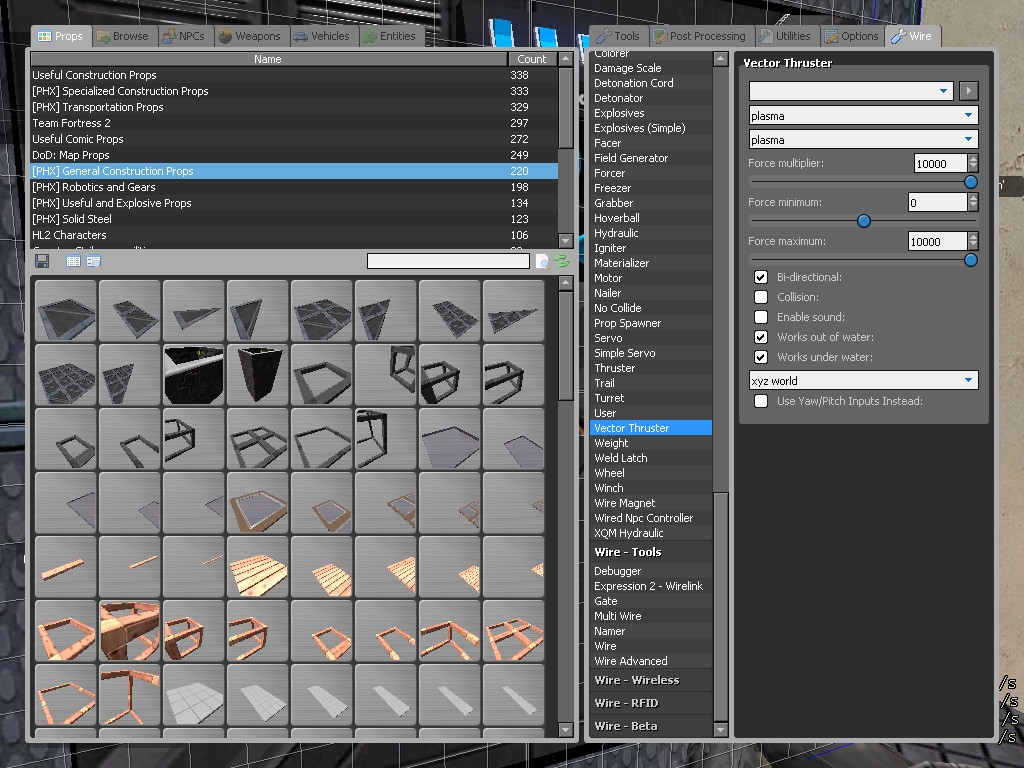This screenshot has width=1024, height=768.
Task: Expand the Wire - Wireless category
Action: pyautogui.click(x=636, y=680)
